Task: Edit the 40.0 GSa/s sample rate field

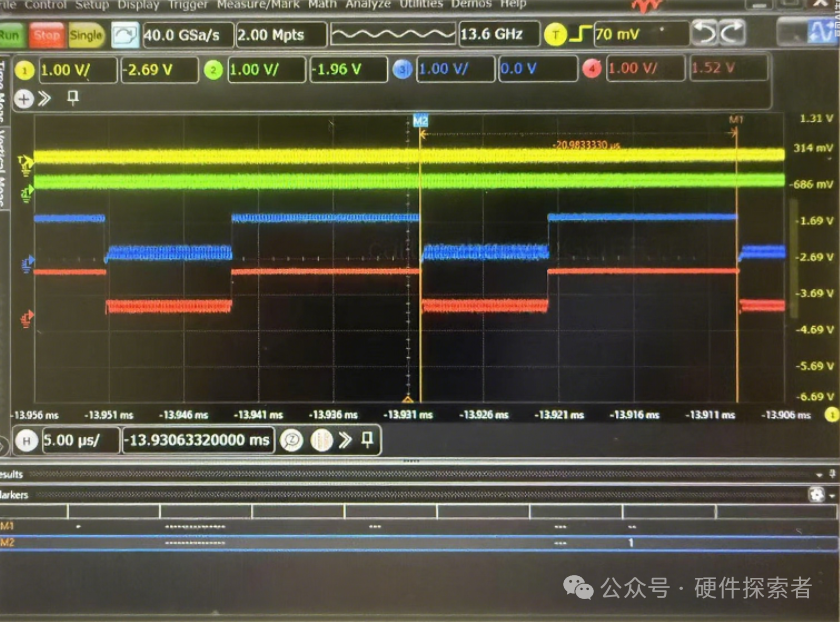Action: (x=188, y=35)
